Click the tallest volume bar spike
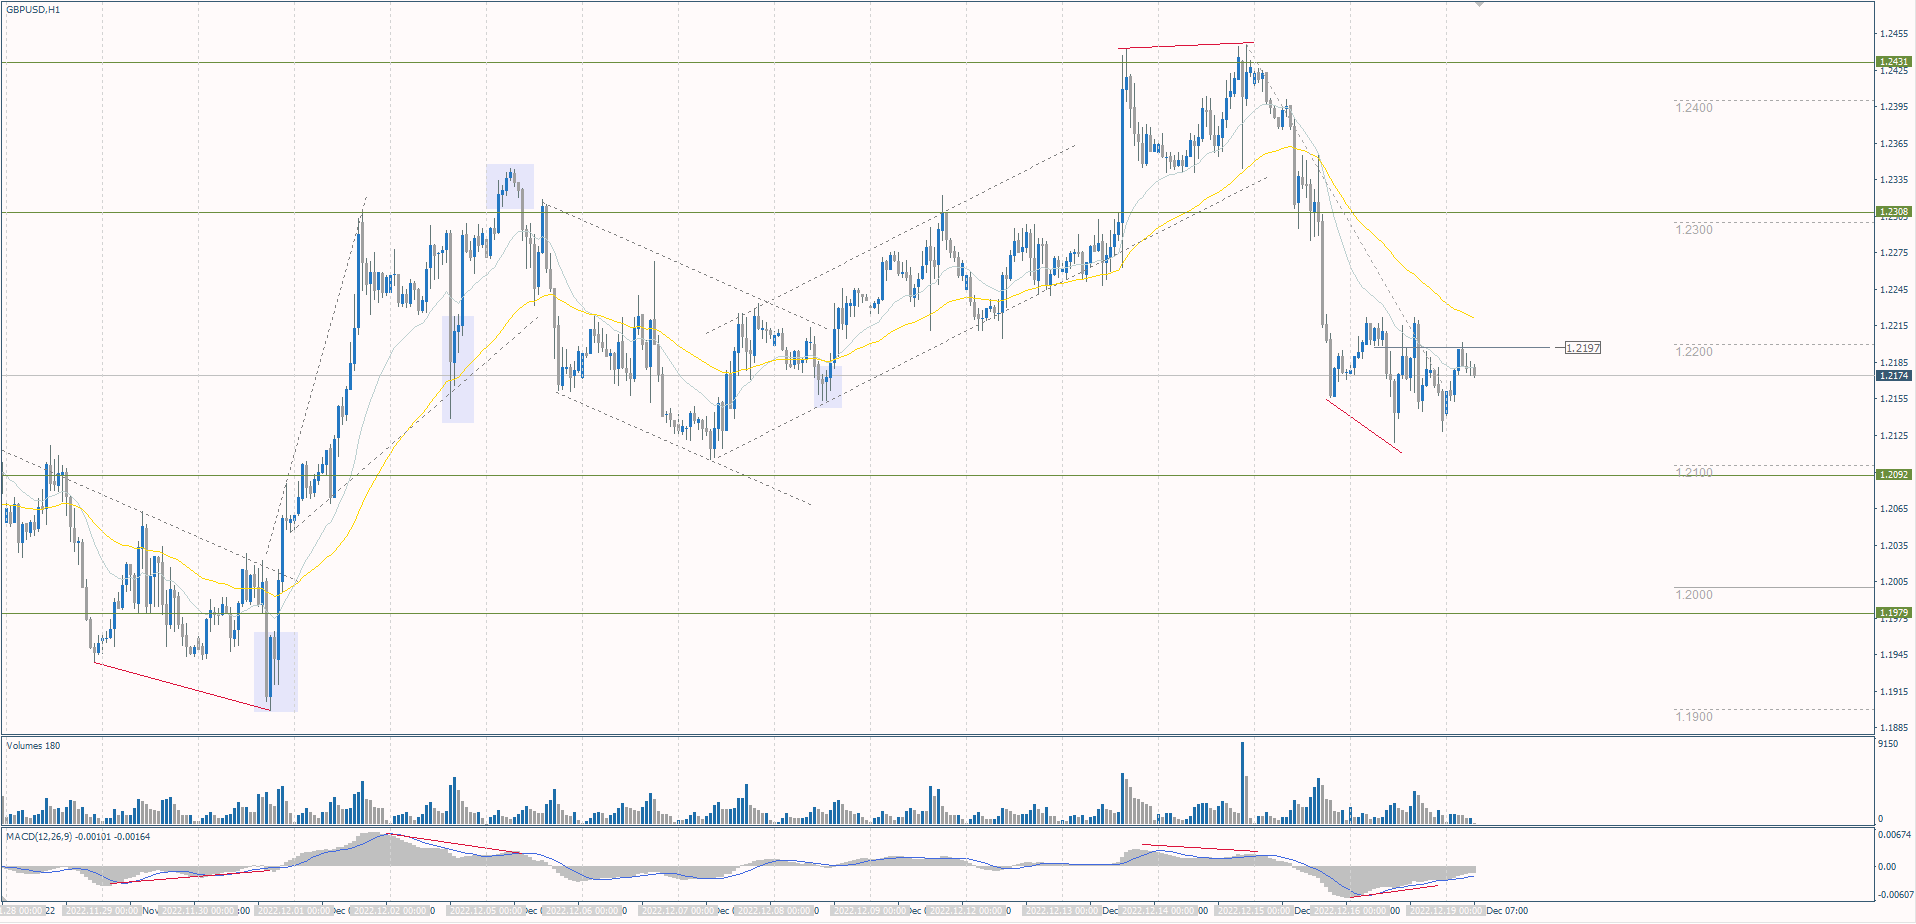Image resolution: width=1916 pixels, height=924 pixels. pos(1243,782)
